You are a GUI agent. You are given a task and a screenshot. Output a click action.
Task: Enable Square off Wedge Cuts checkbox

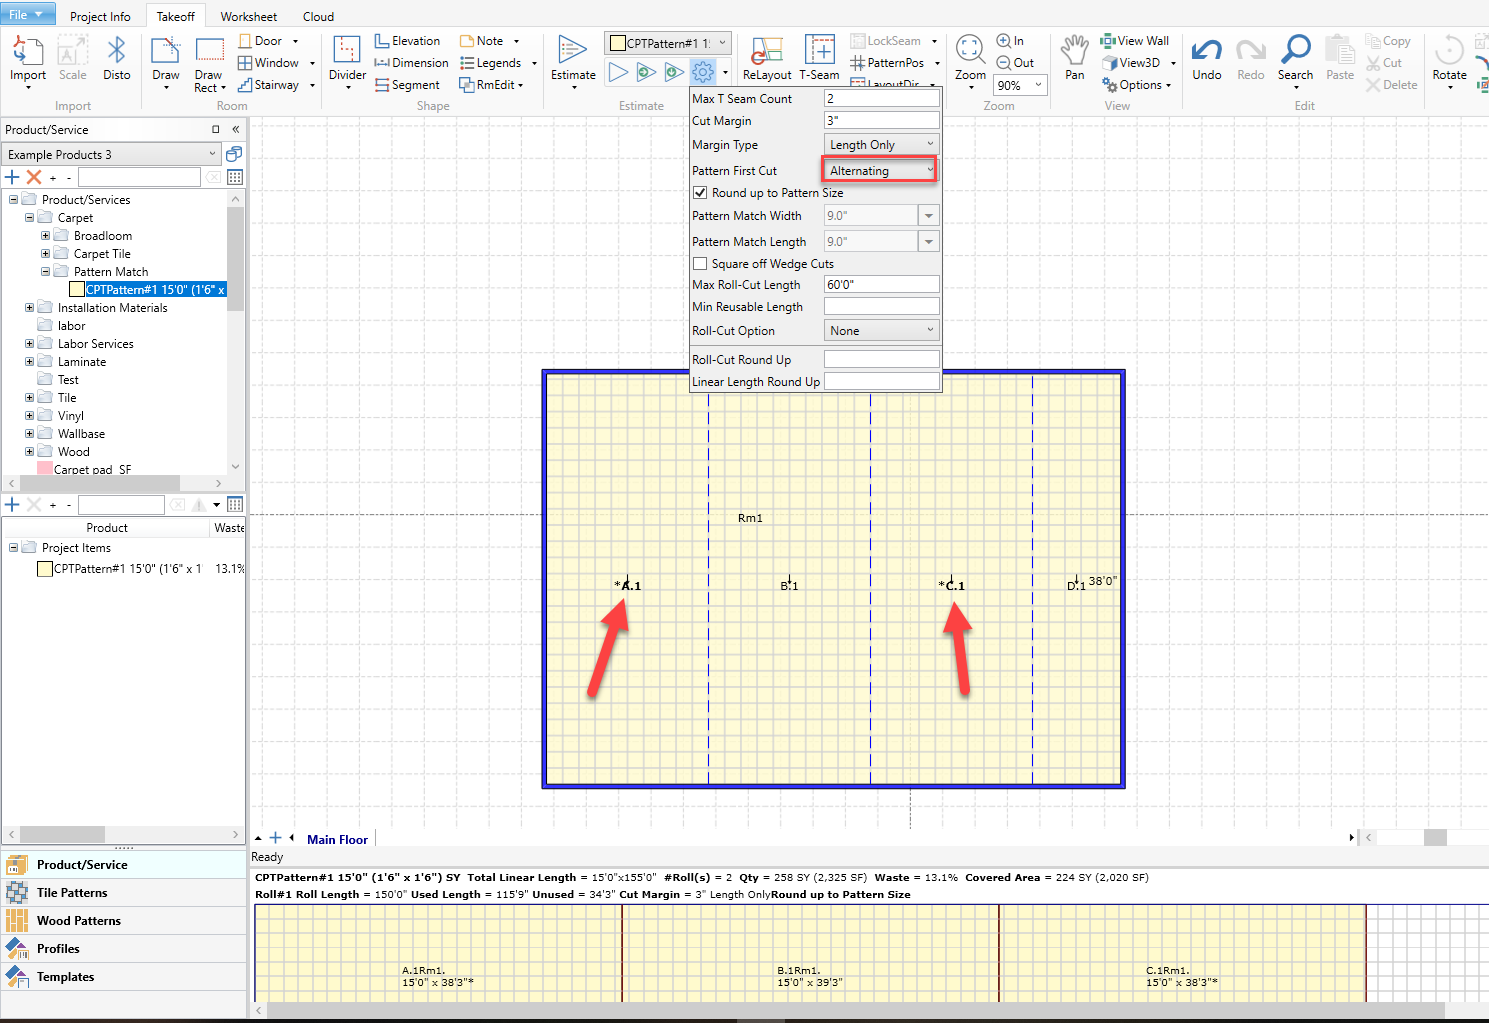(x=700, y=264)
